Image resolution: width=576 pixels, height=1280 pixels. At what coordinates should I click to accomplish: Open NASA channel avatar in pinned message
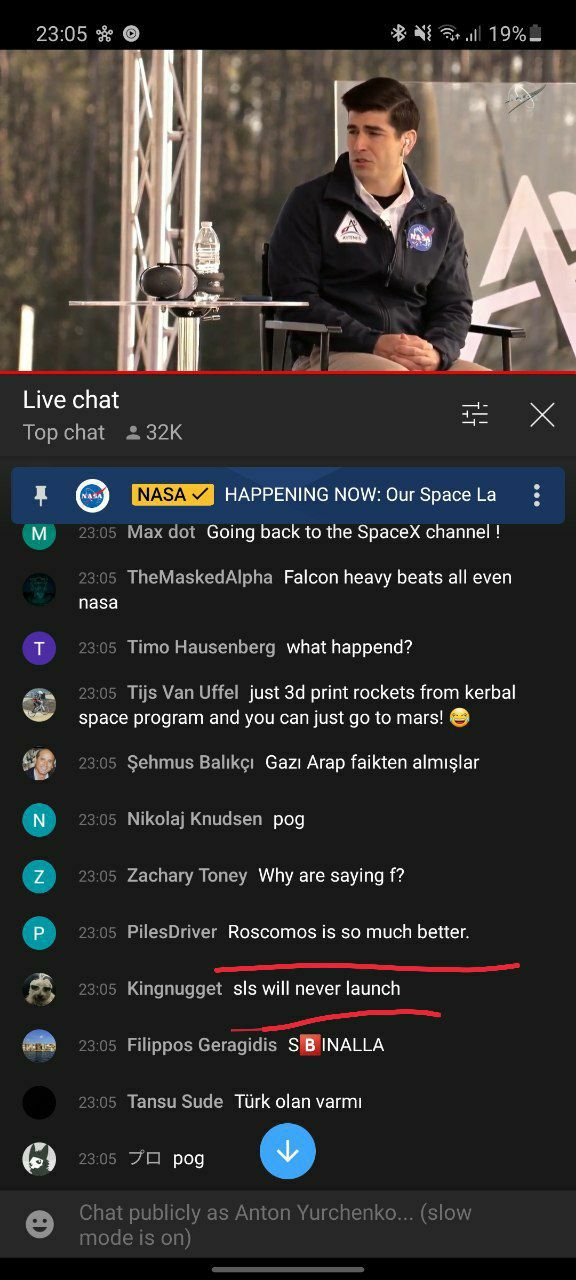point(93,495)
